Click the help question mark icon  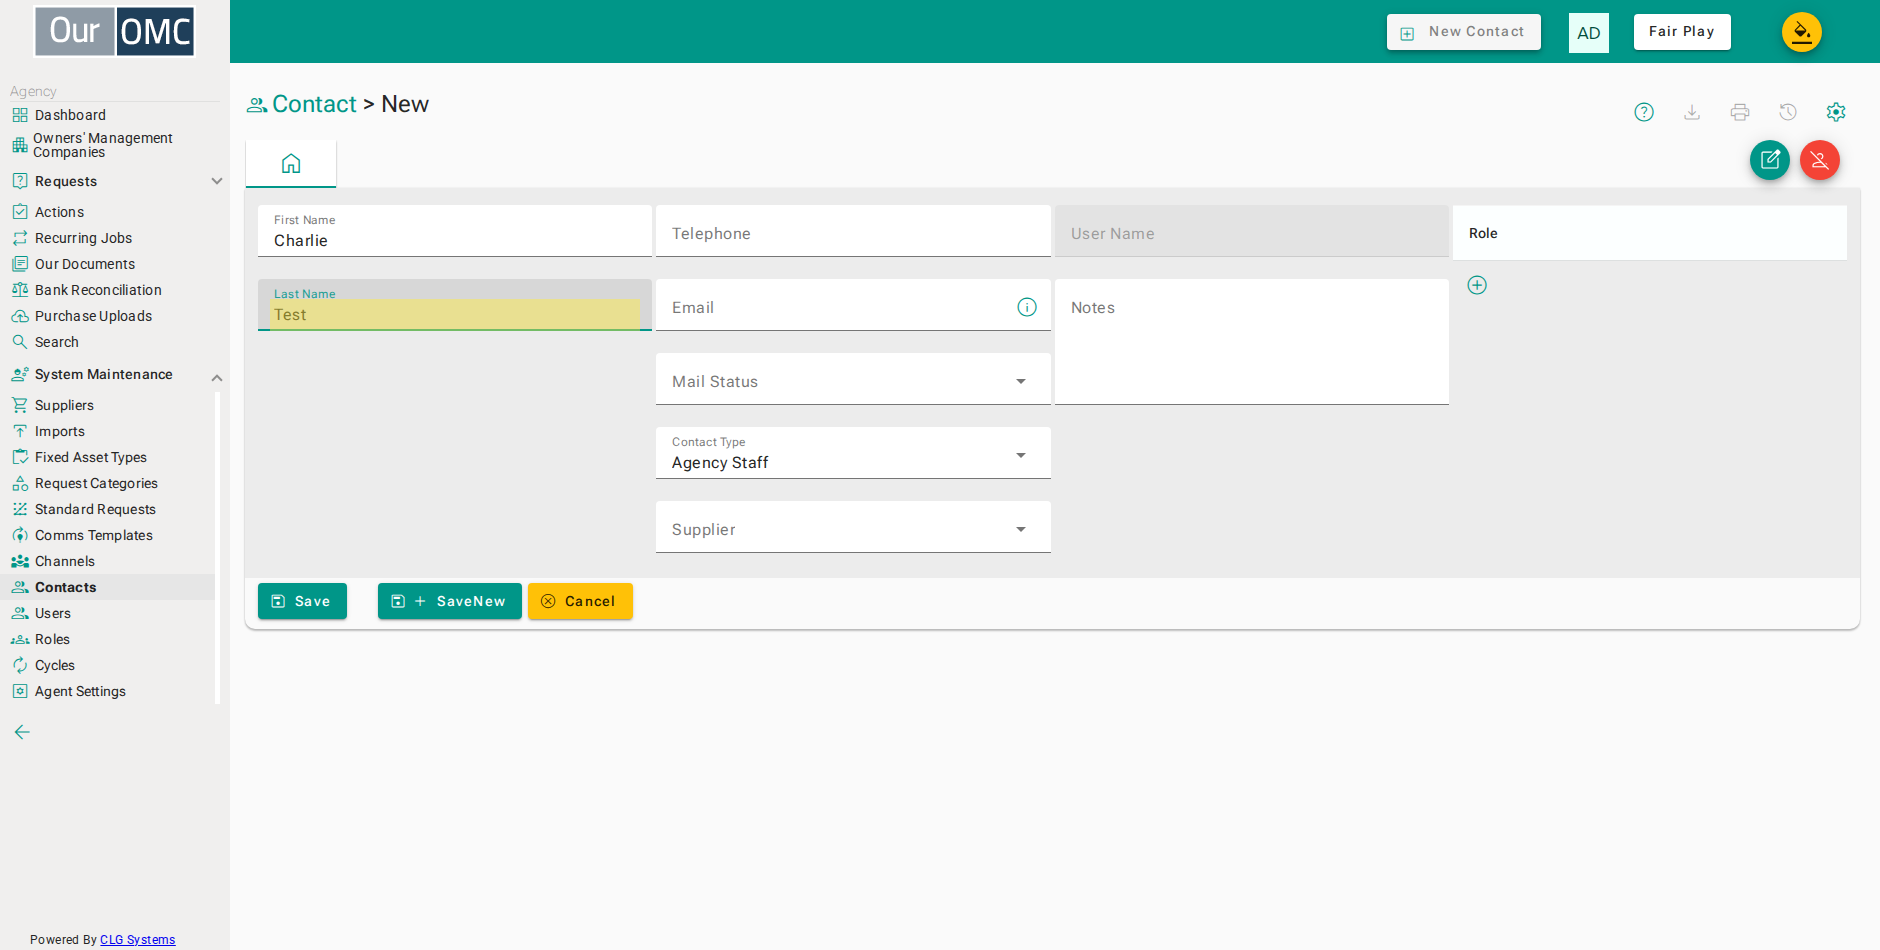[1644, 112]
